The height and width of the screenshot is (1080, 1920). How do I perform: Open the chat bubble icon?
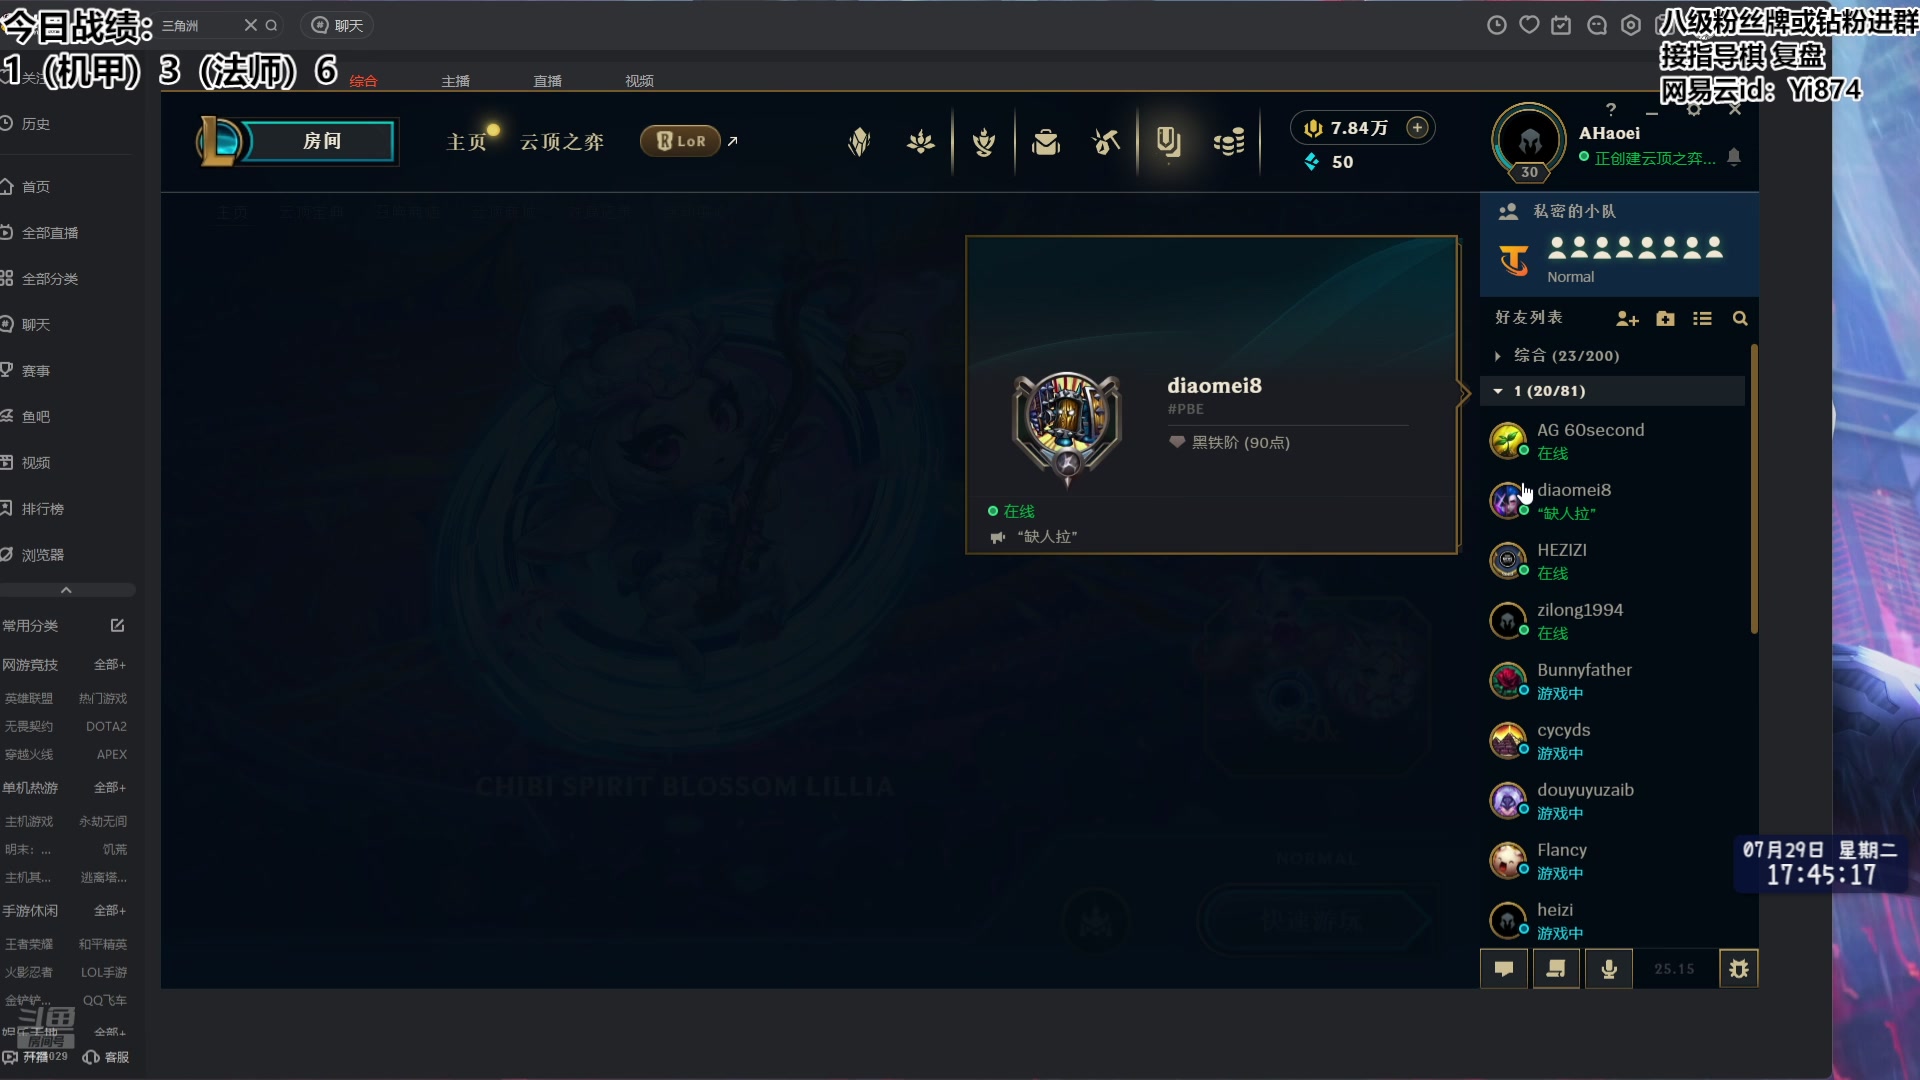[x=1504, y=968]
